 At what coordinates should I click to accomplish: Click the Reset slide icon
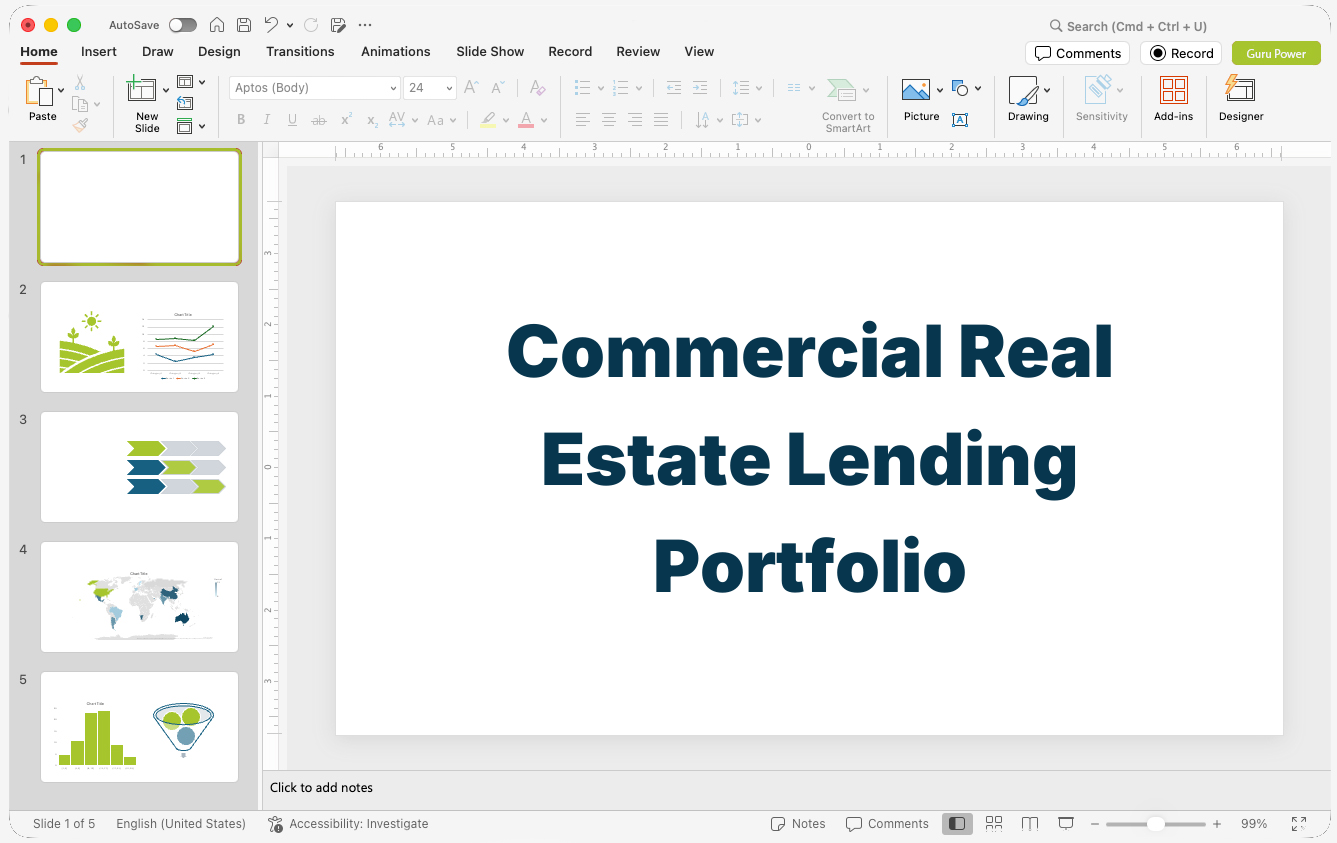(185, 104)
